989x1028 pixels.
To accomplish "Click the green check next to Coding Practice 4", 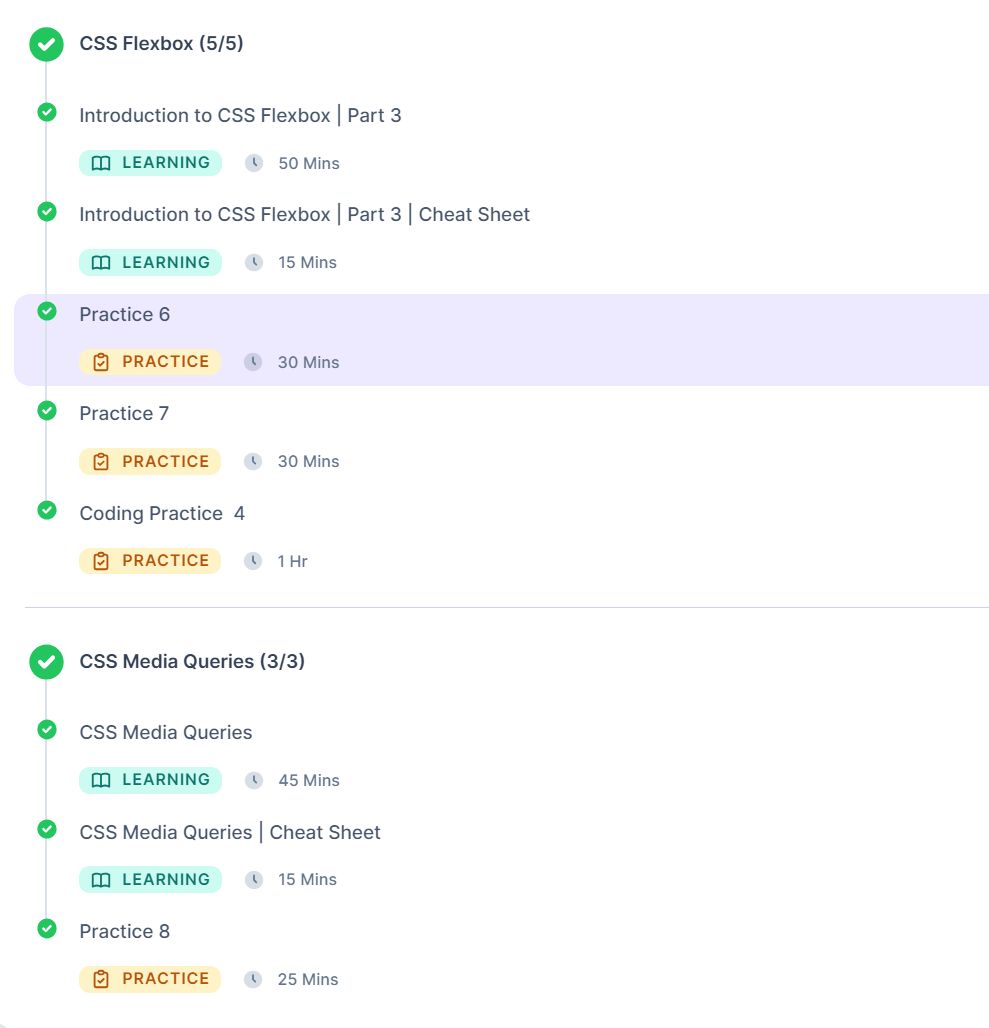I will pos(47,510).
